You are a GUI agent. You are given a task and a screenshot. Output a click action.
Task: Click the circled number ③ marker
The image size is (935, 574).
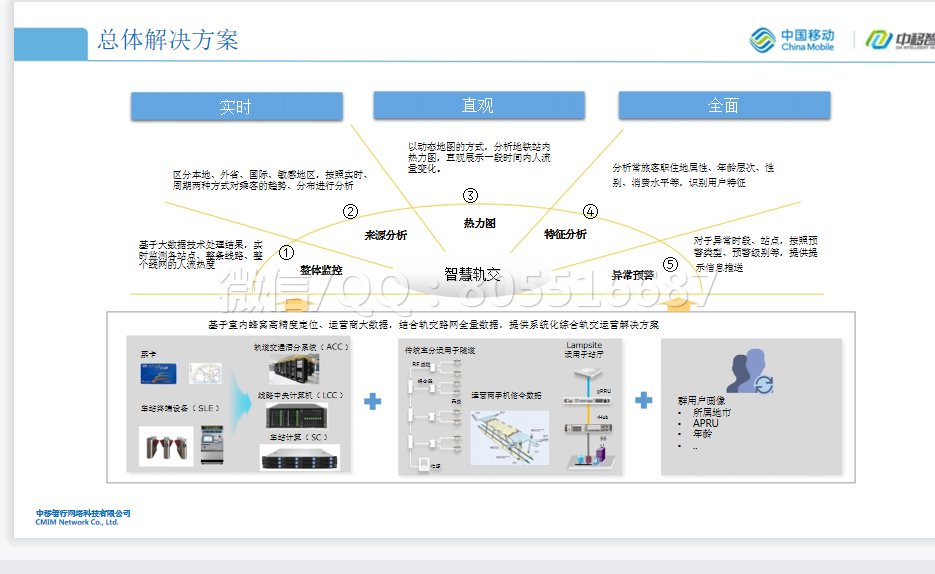tap(470, 196)
